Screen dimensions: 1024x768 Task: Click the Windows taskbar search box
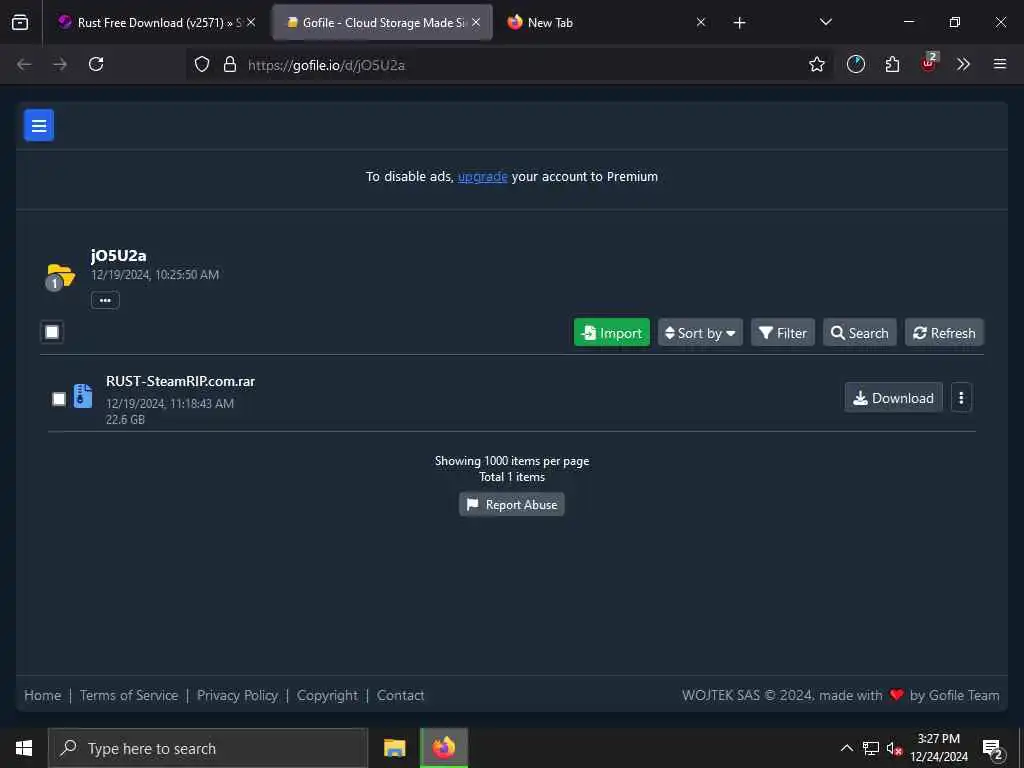coord(208,748)
